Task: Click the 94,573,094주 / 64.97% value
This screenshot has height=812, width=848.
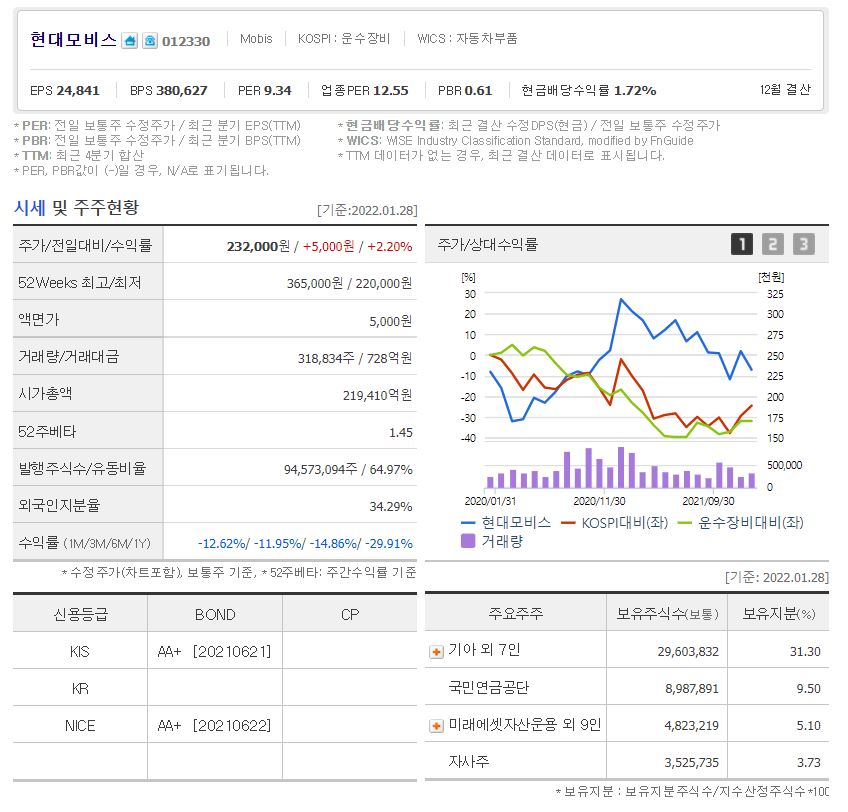Action: 348,469
